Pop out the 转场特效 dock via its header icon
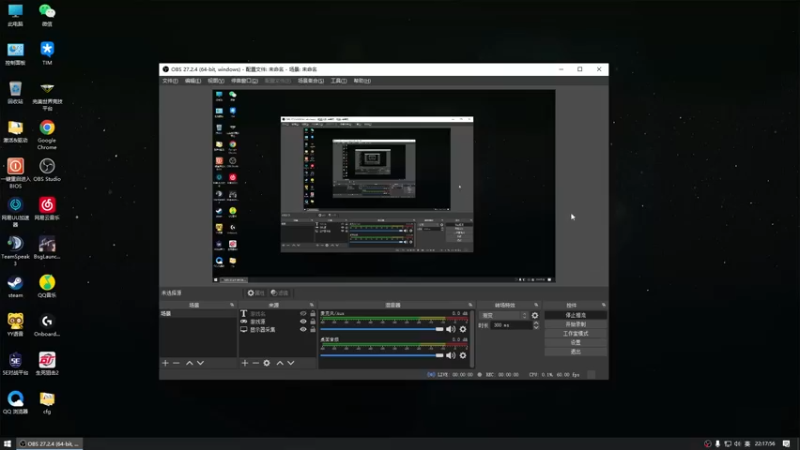 (x=536, y=305)
